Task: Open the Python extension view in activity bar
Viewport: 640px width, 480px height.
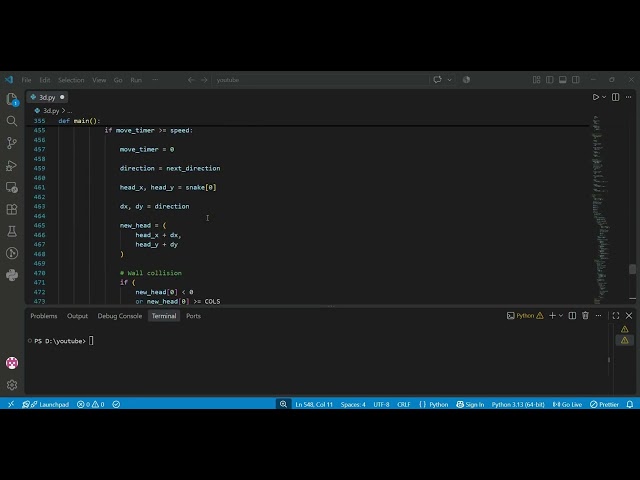Action: click(x=12, y=275)
